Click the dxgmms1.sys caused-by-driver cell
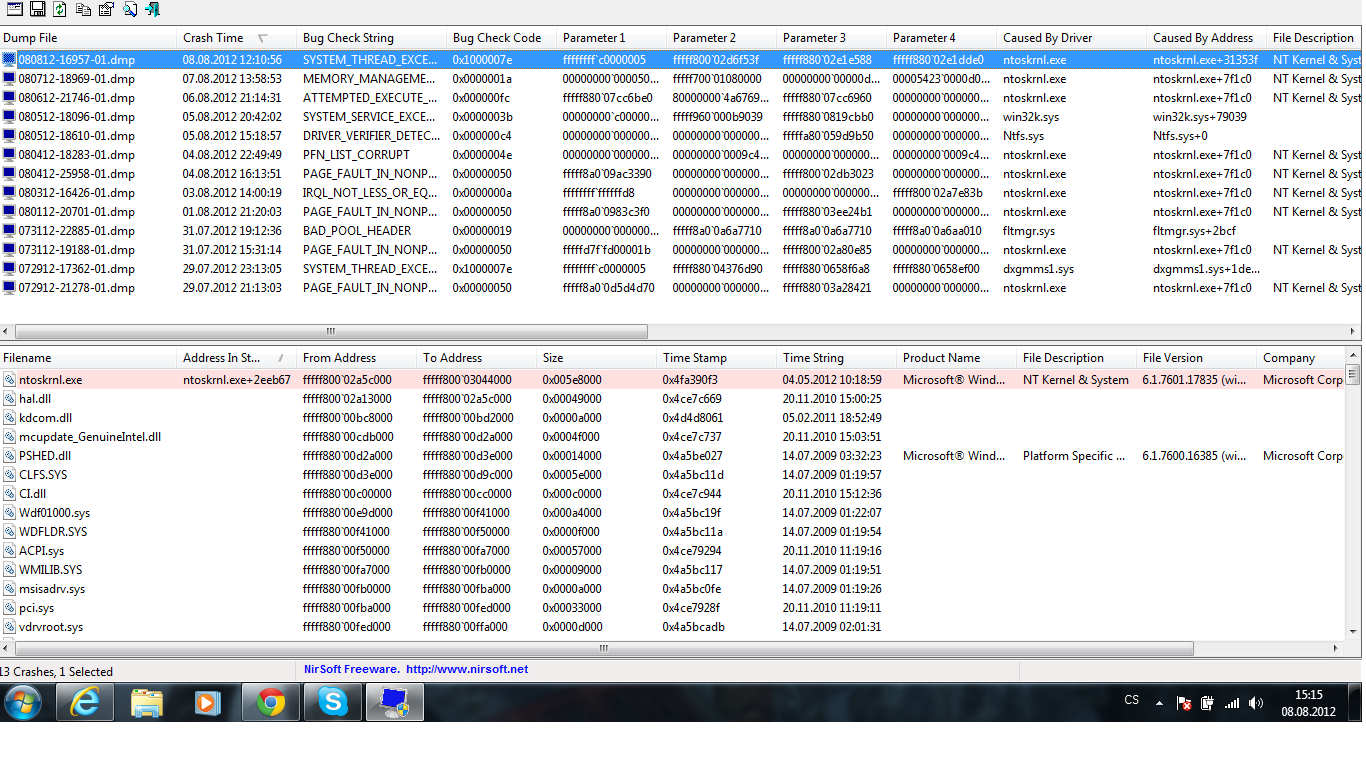The width and height of the screenshot is (1366, 768). [x=1038, y=269]
